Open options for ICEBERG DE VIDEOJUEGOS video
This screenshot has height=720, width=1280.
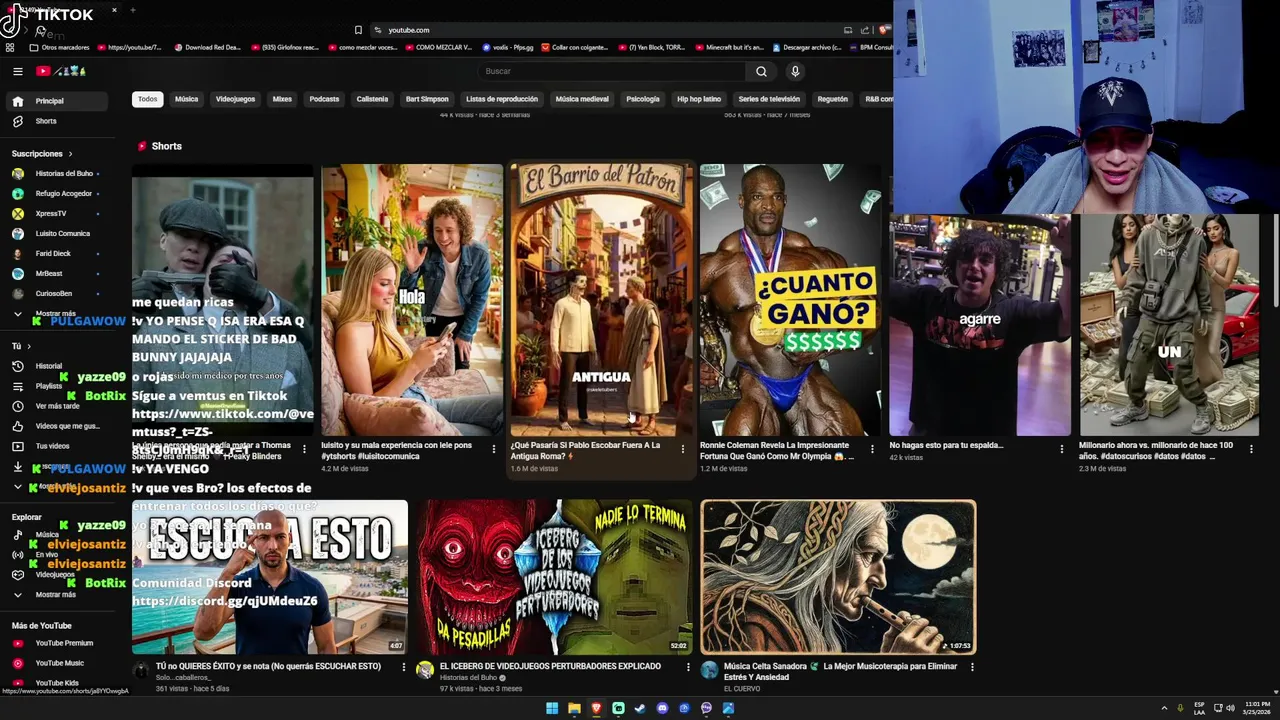(688, 667)
